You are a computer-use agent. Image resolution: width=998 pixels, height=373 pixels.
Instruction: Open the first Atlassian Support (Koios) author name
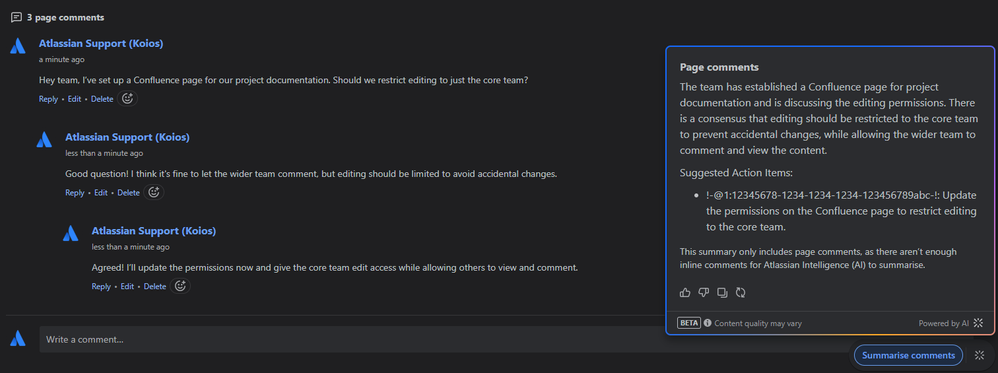(x=101, y=44)
